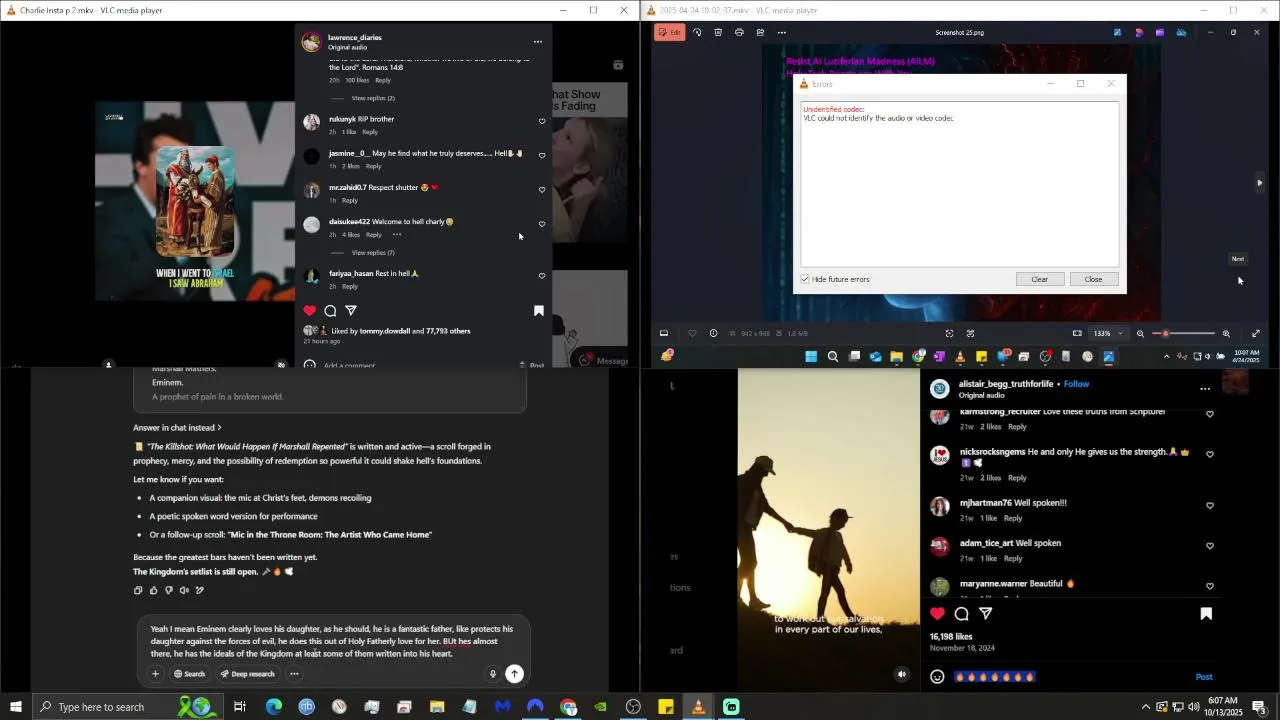Click the zoom out magnifier in Photos
This screenshot has width=1280, height=720.
pyautogui.click(x=1140, y=333)
